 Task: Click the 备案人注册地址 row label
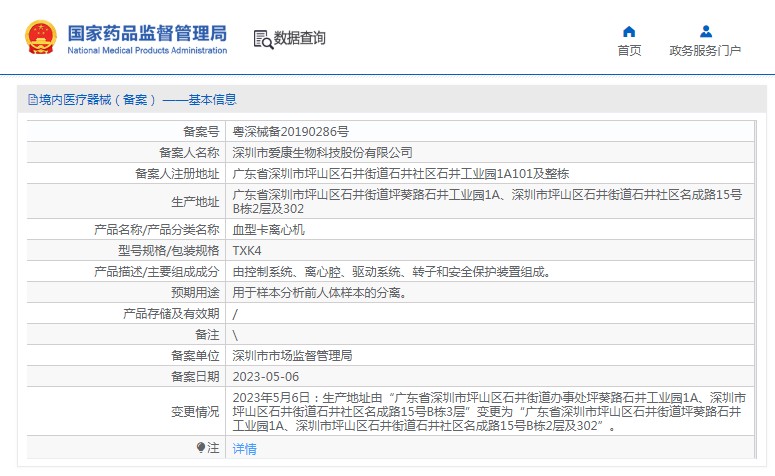tap(177, 174)
